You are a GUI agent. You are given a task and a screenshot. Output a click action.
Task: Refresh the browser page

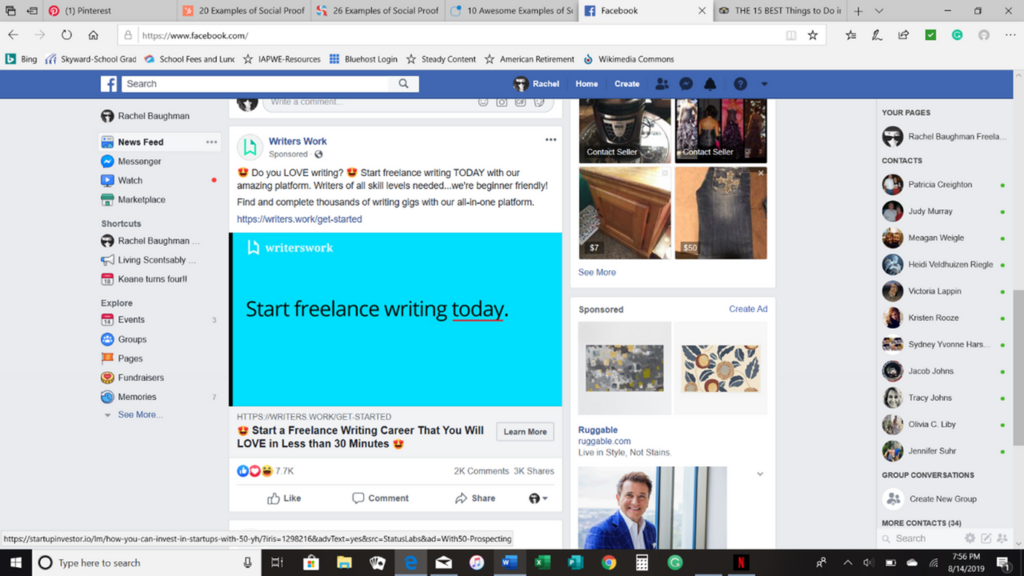tap(67, 35)
